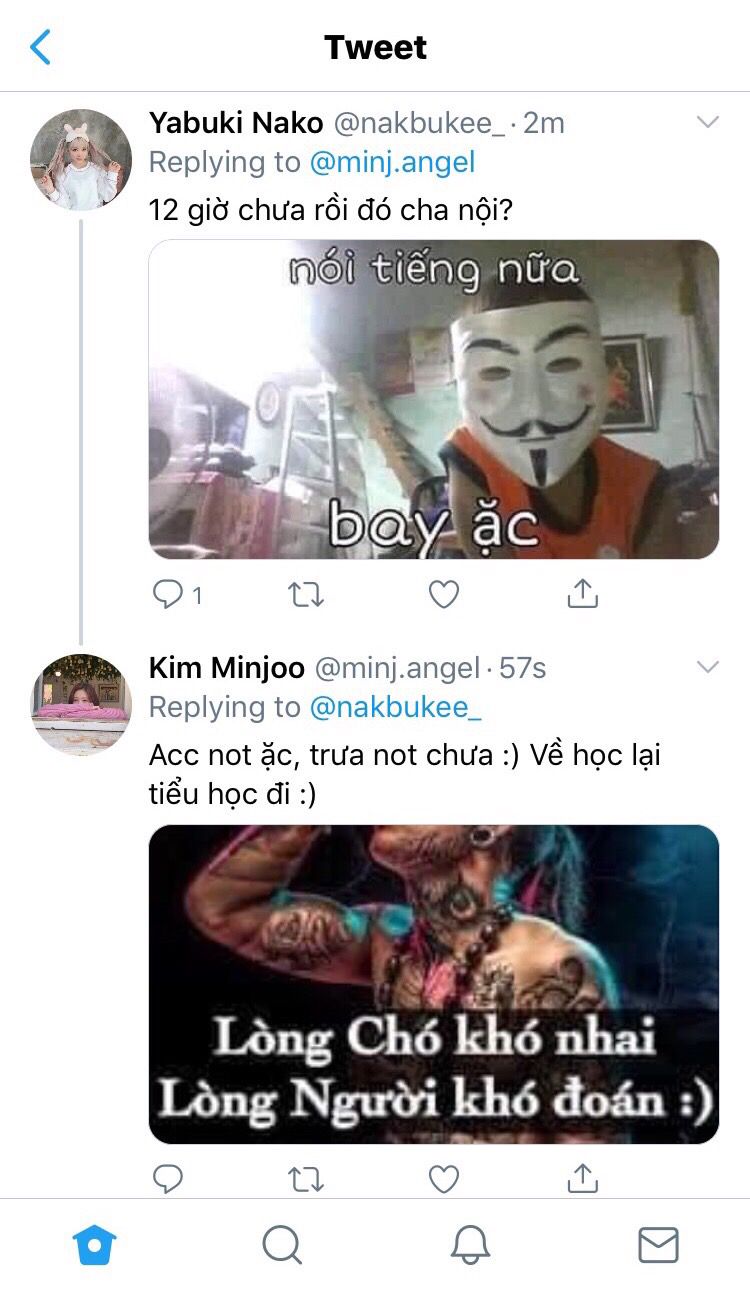Open options chevron on Yabuki Nako's tweet

point(707,123)
